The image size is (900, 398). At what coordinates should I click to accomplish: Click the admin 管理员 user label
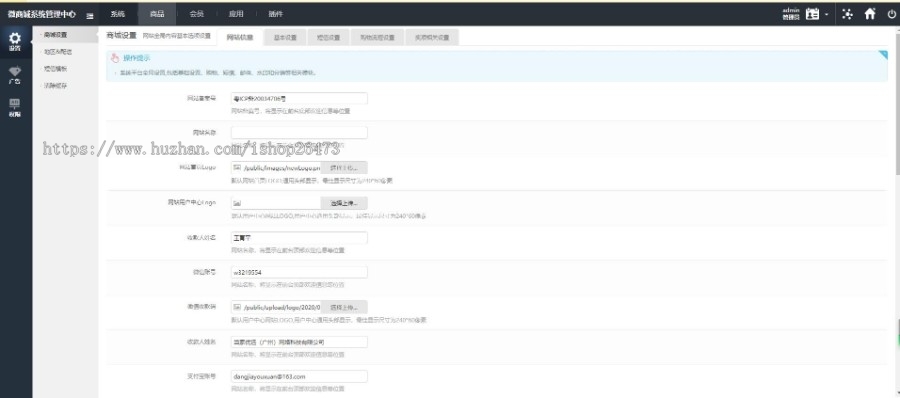point(791,14)
